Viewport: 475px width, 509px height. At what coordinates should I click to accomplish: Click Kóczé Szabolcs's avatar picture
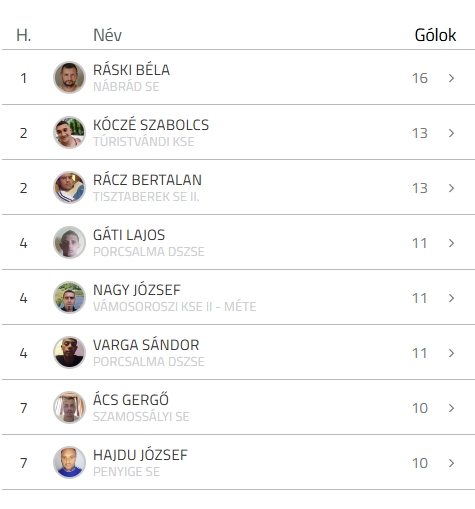pos(69,132)
